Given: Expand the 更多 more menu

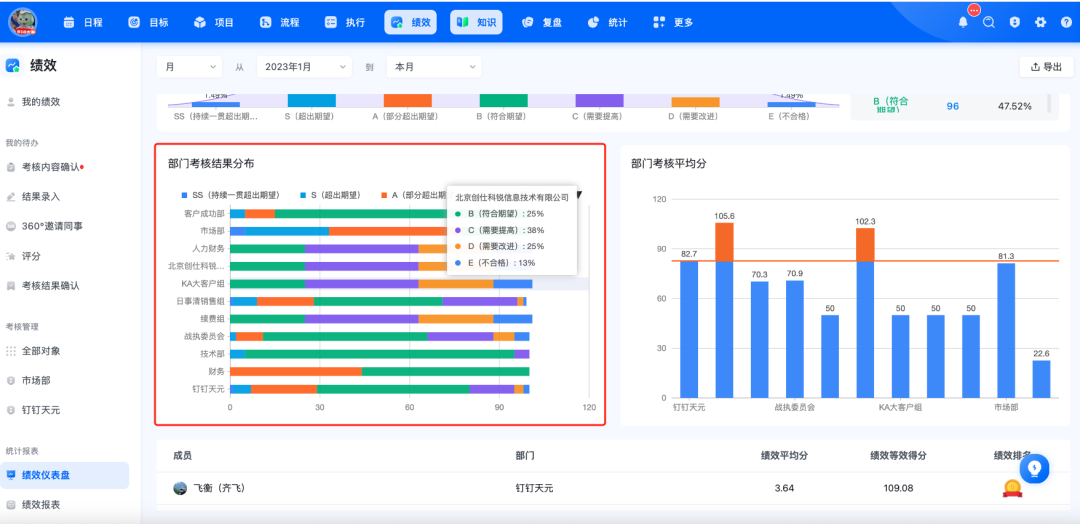Looking at the screenshot, I should (673, 22).
